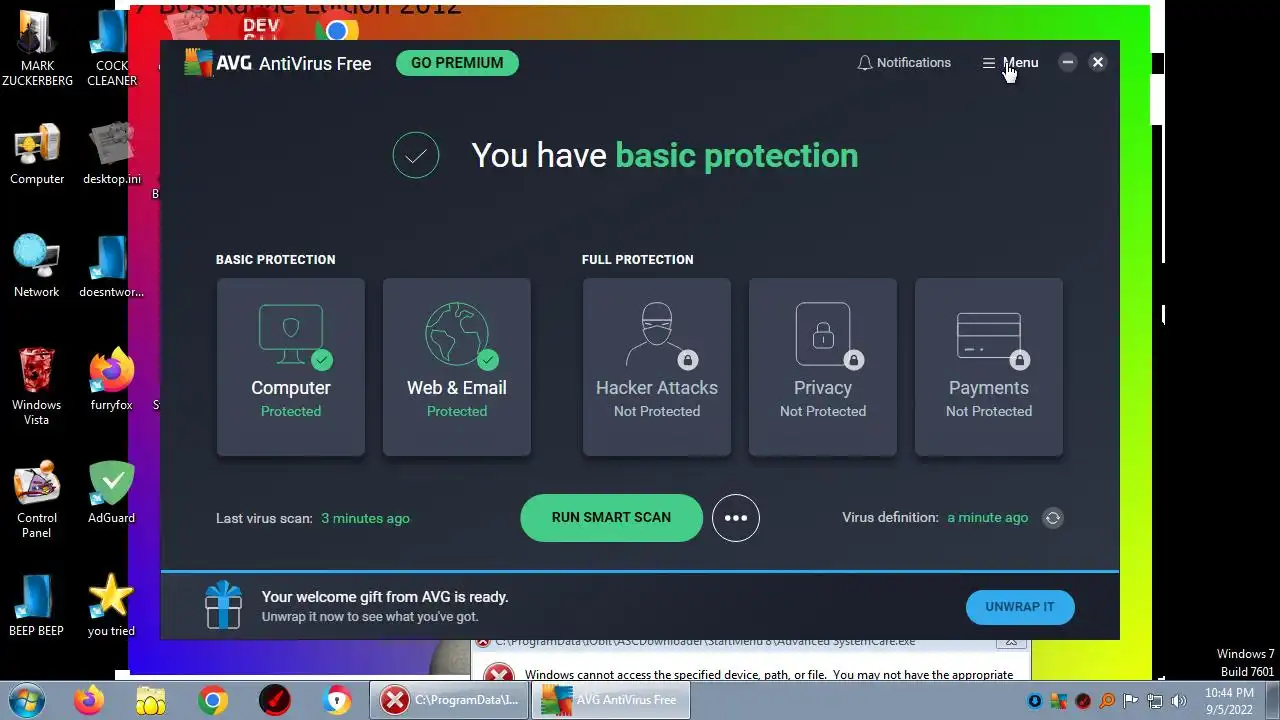
Task: Open the locked Payments tile
Action: 989,367
